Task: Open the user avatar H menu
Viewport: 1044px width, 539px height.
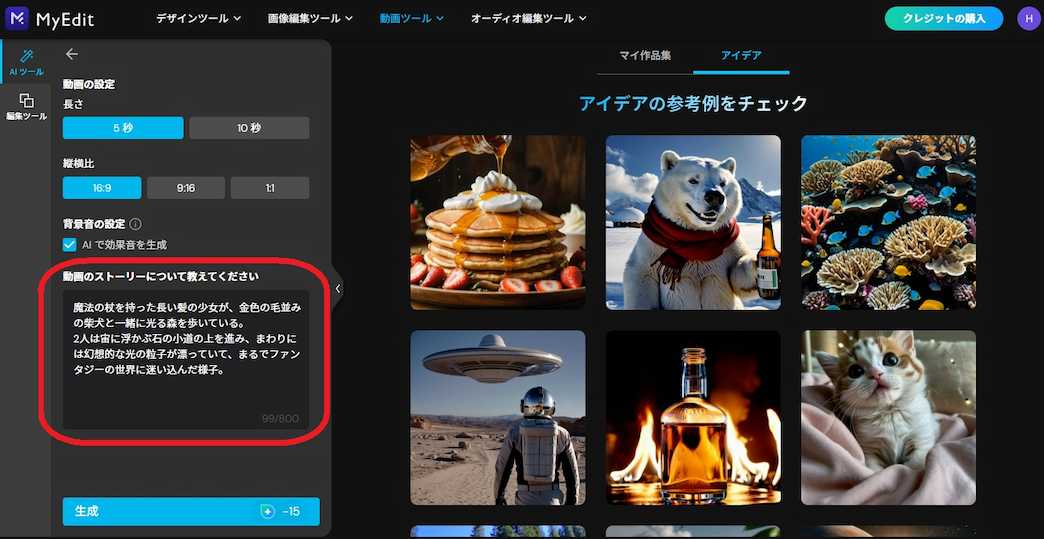Action: click(x=1028, y=19)
